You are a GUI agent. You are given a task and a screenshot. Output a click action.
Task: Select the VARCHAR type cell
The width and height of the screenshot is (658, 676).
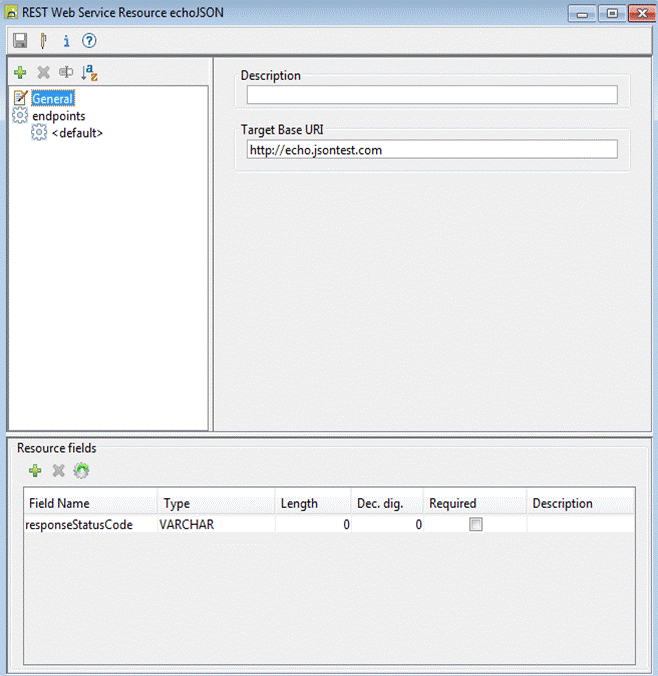coord(187,525)
